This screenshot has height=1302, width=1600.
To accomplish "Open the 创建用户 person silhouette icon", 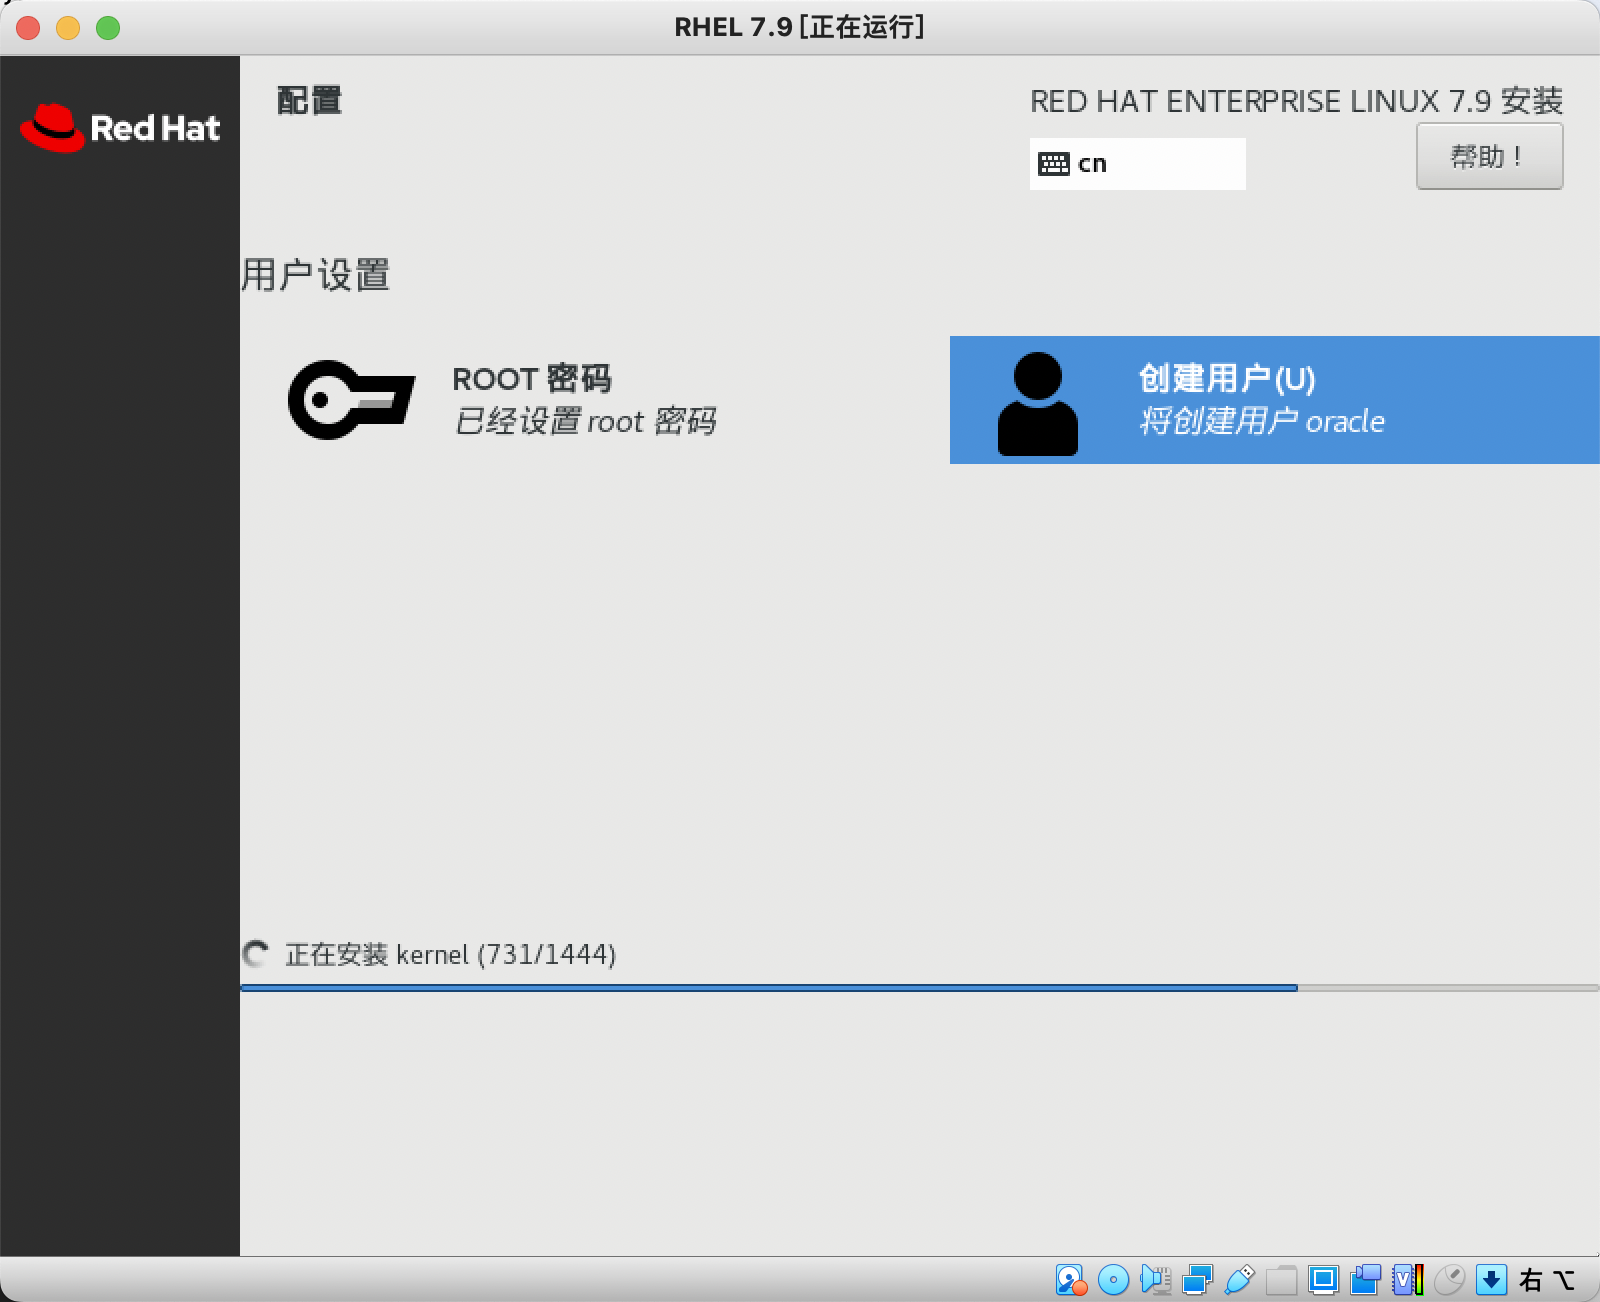I will click(x=1038, y=403).
